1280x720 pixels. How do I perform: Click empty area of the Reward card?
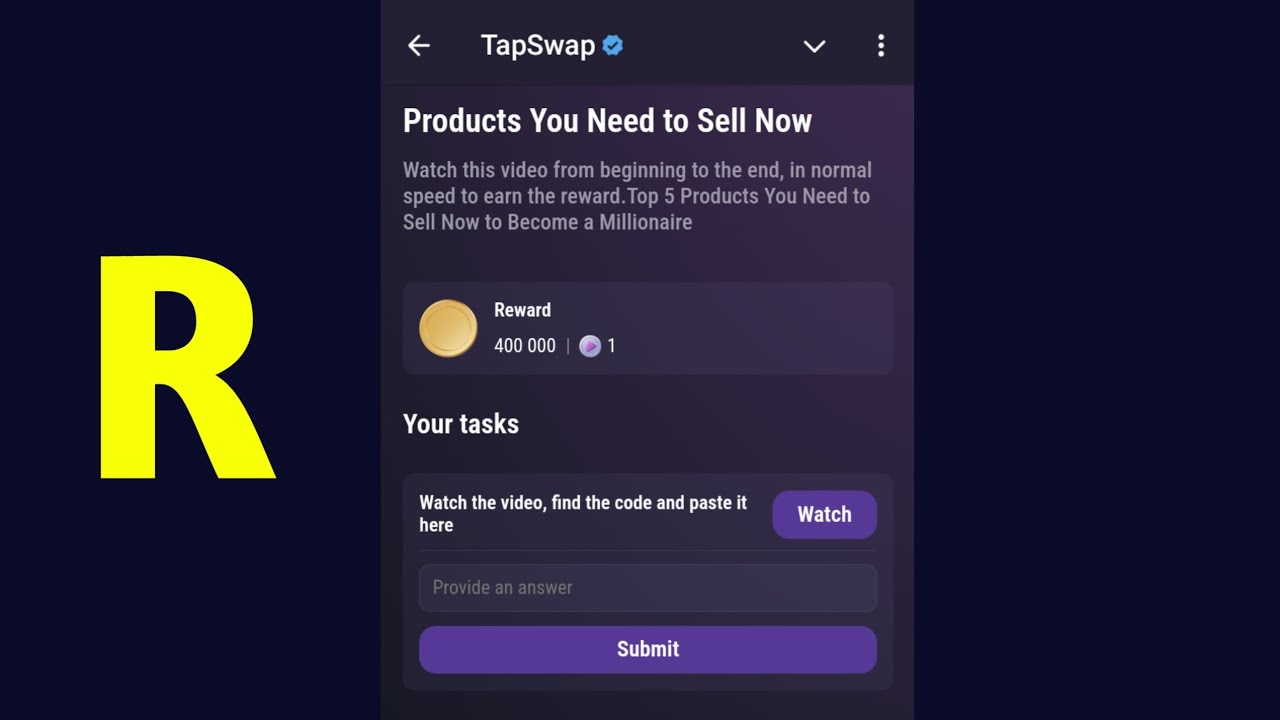760,328
